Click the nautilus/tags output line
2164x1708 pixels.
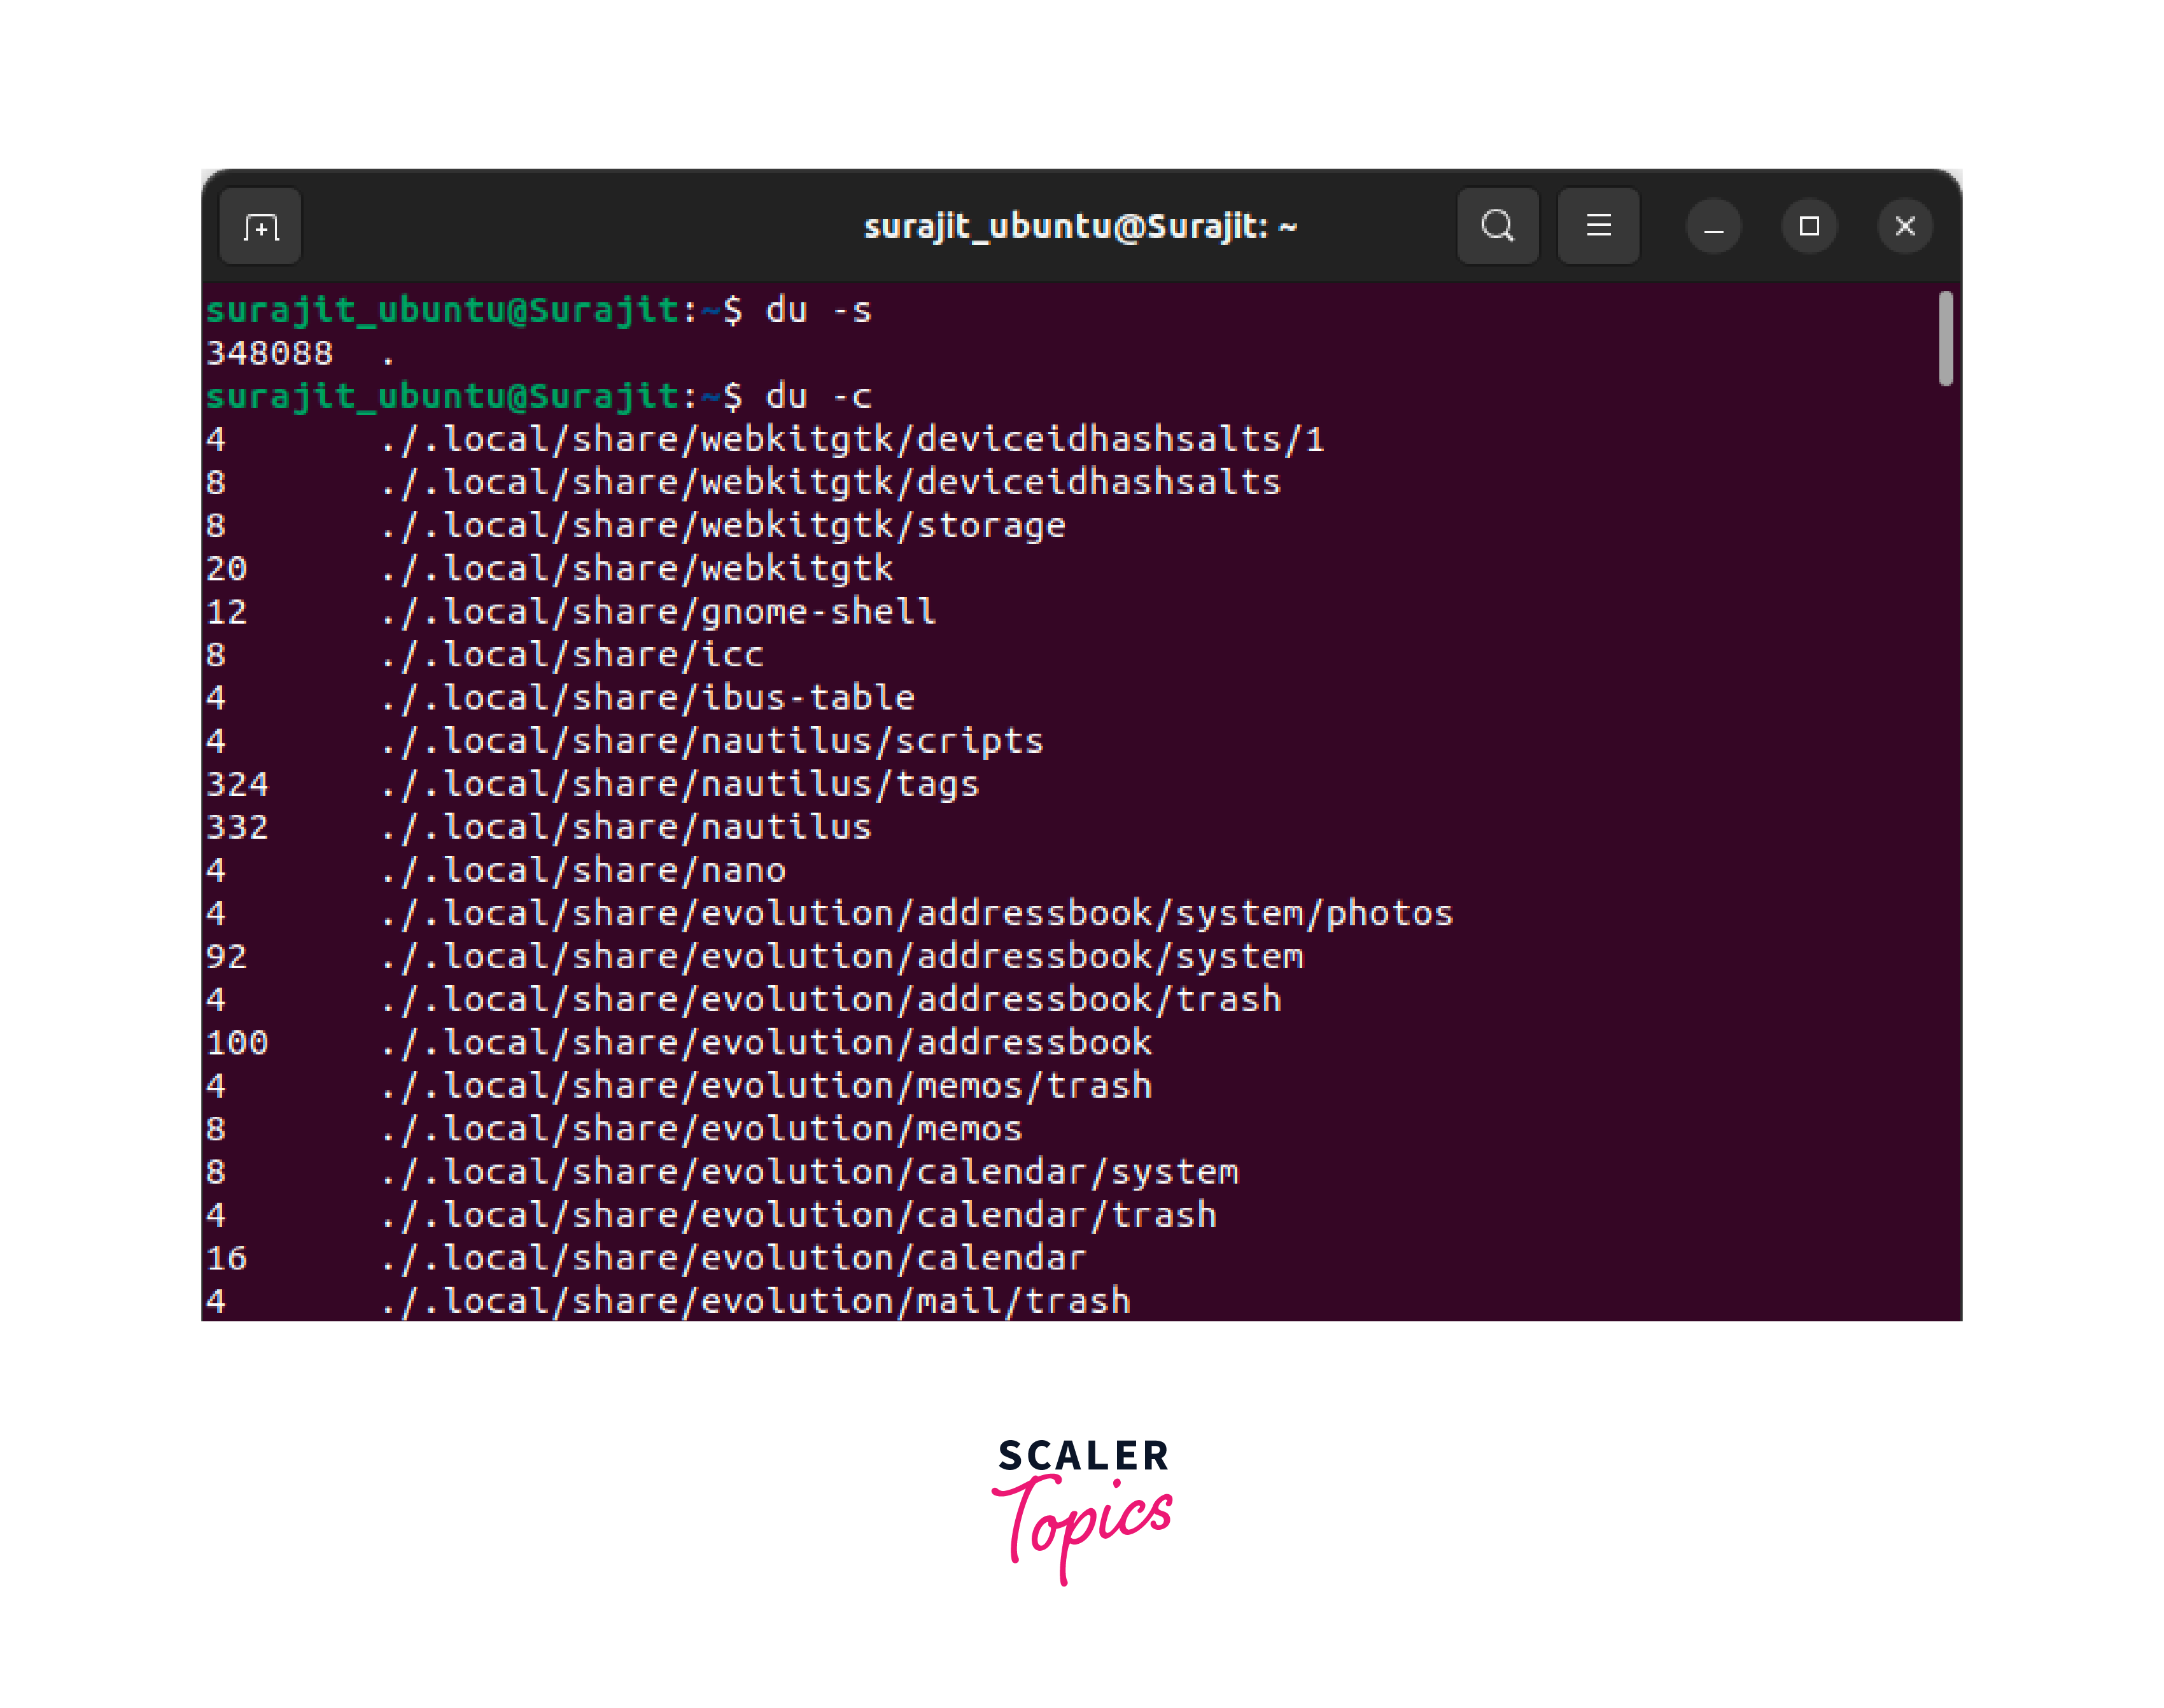[x=680, y=785]
